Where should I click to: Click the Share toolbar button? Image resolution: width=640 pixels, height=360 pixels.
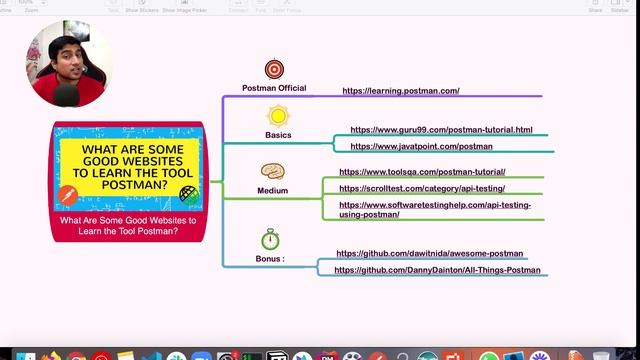click(596, 7)
